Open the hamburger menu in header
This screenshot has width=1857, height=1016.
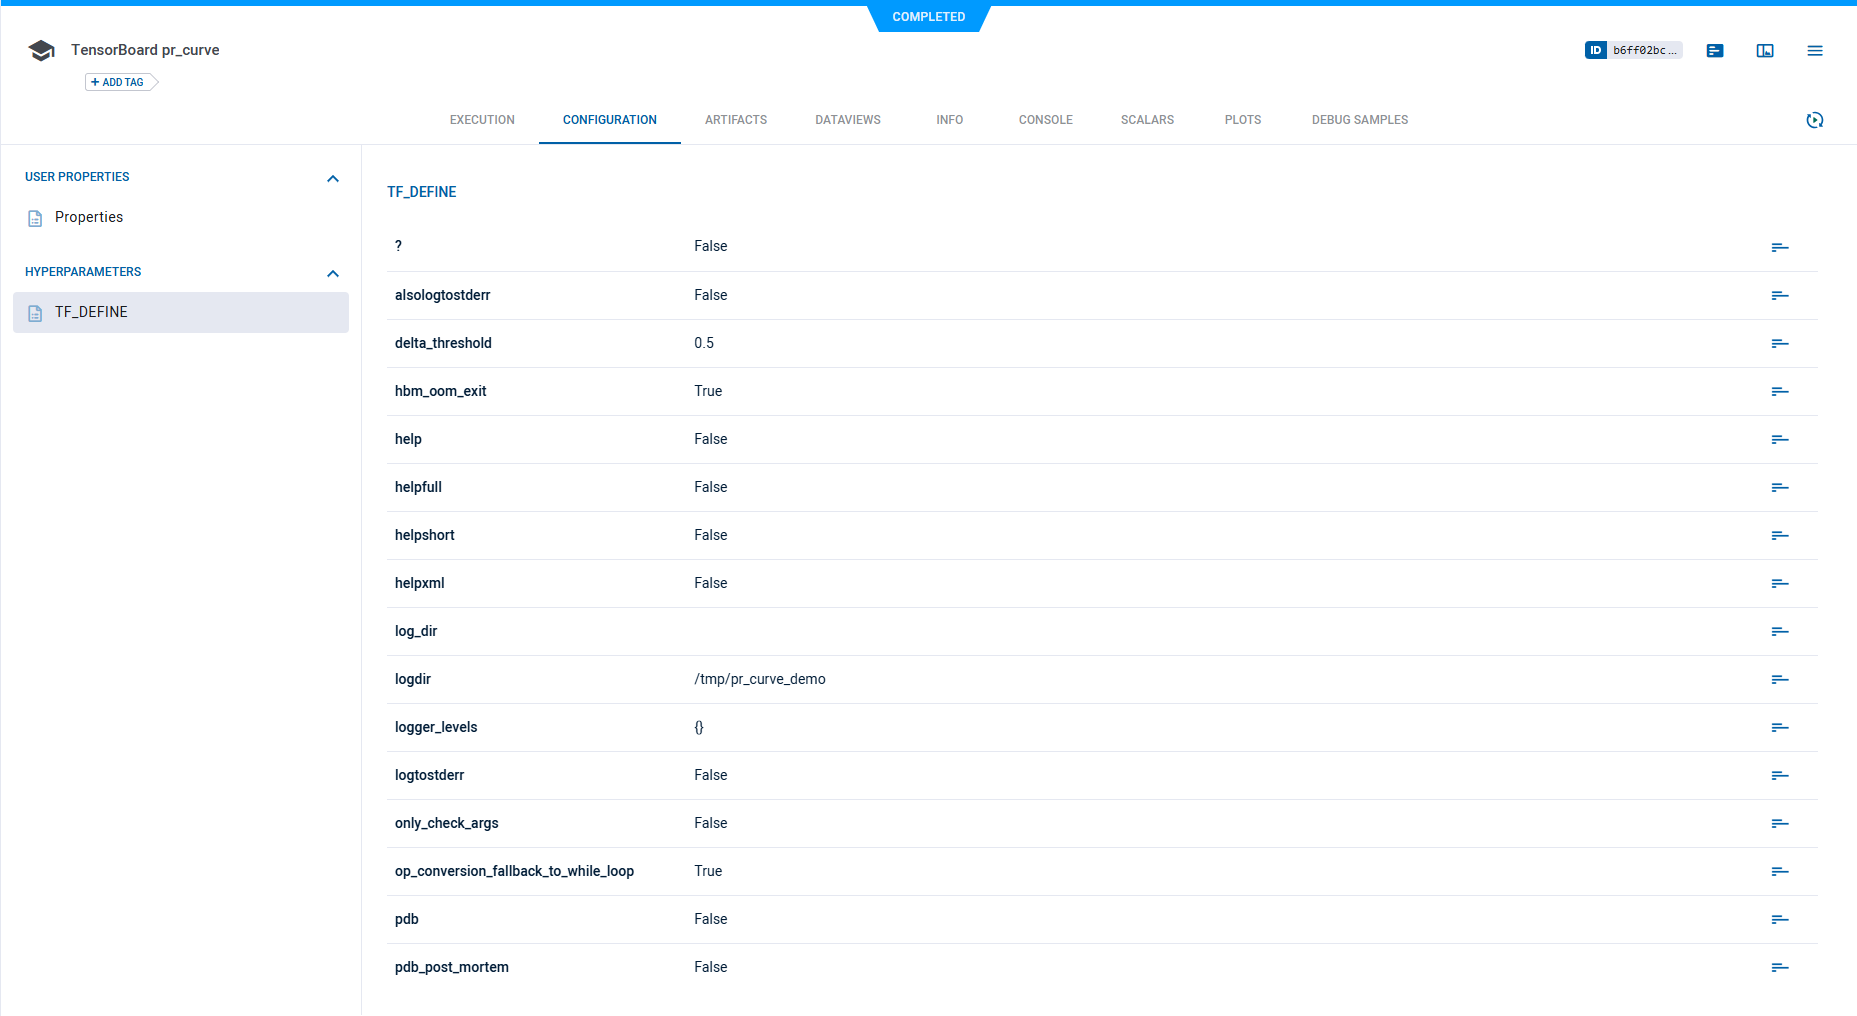pyautogui.click(x=1815, y=50)
